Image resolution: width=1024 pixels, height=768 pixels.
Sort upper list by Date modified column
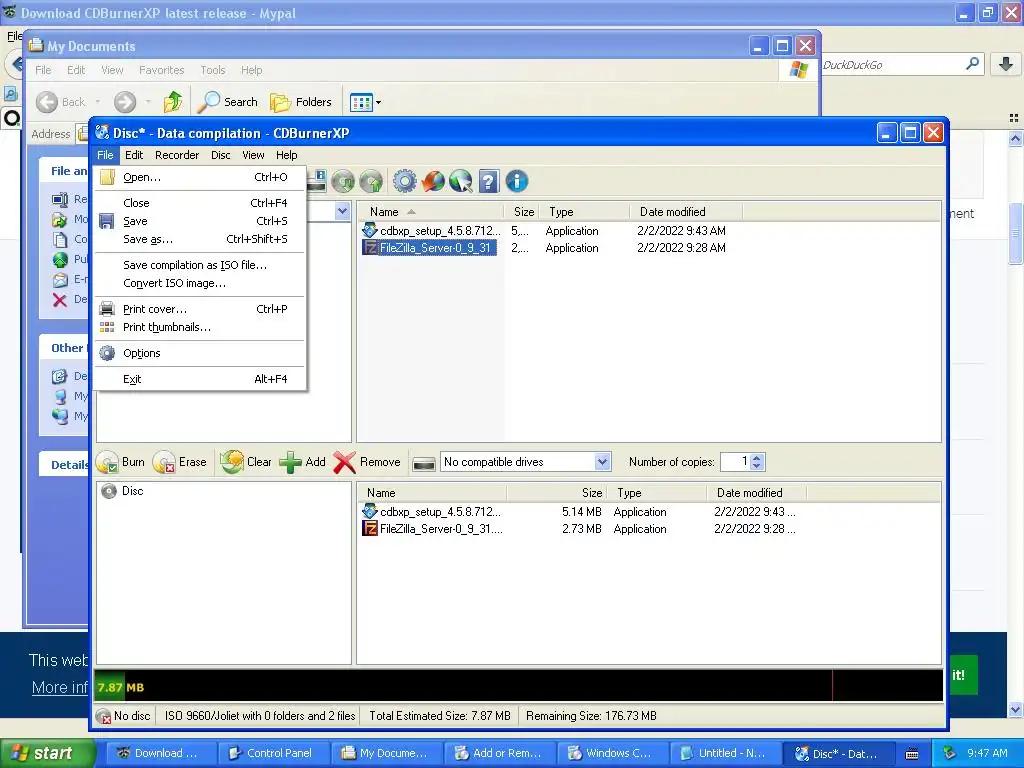pos(686,212)
